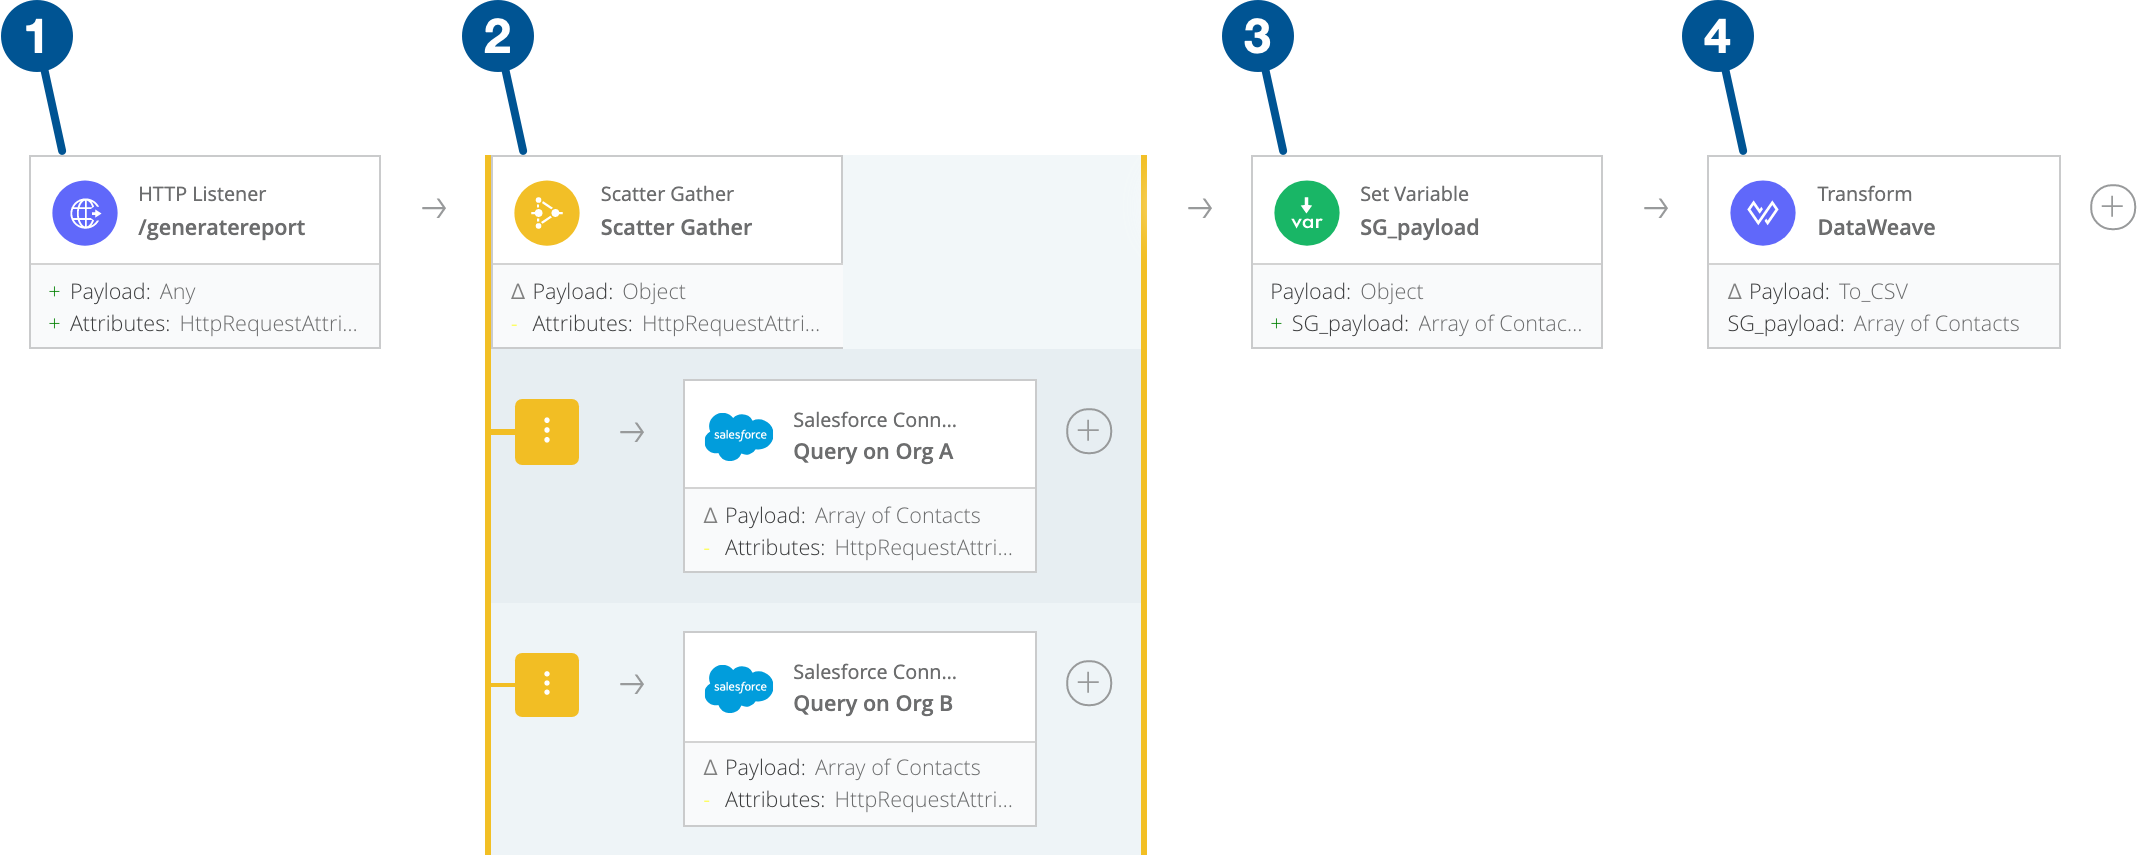Viewport: 2150px width, 862px height.
Task: Add component after Query on Org A
Action: click(x=1088, y=431)
